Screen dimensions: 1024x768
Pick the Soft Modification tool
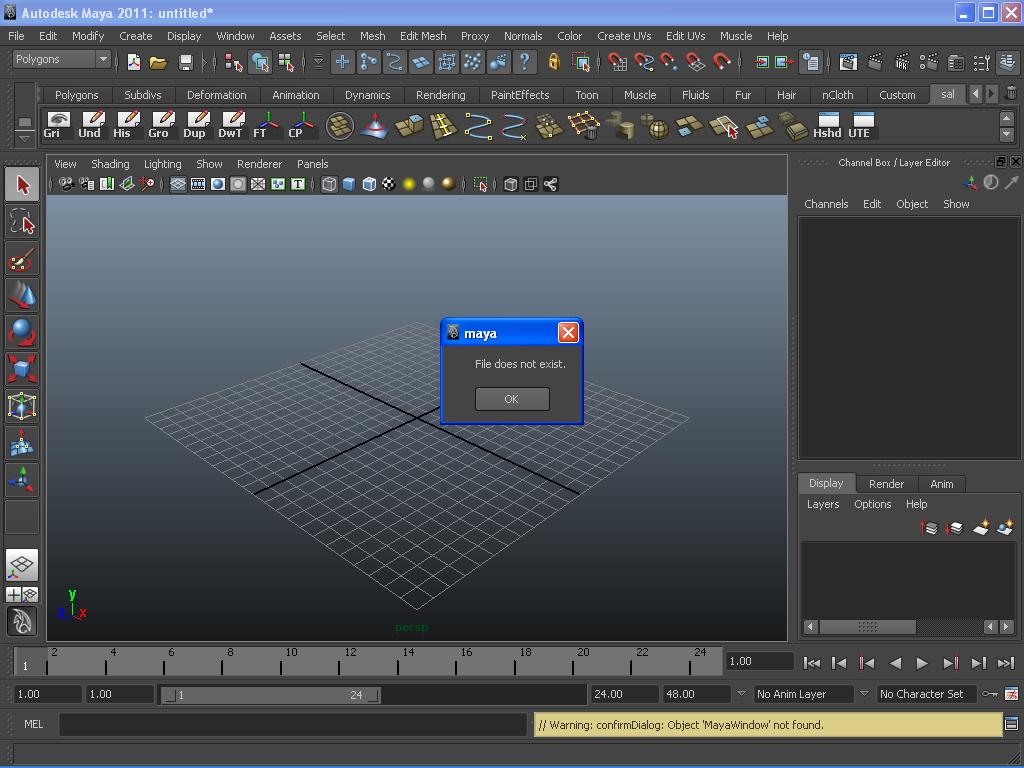[22, 442]
